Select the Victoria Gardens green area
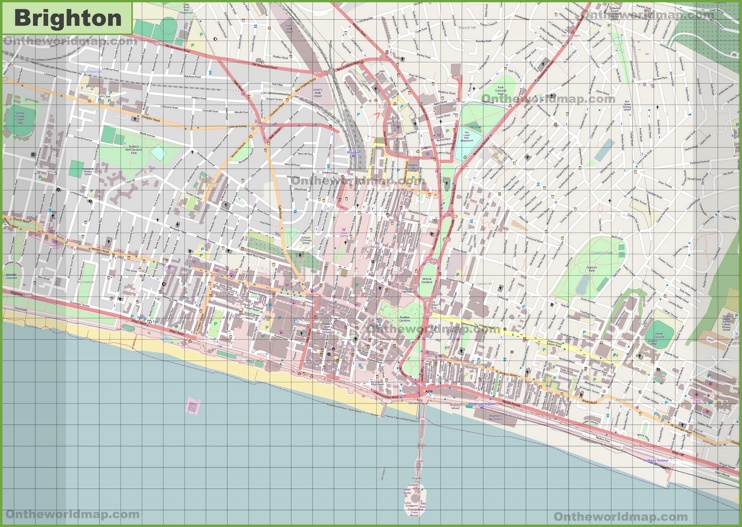 coord(427,280)
